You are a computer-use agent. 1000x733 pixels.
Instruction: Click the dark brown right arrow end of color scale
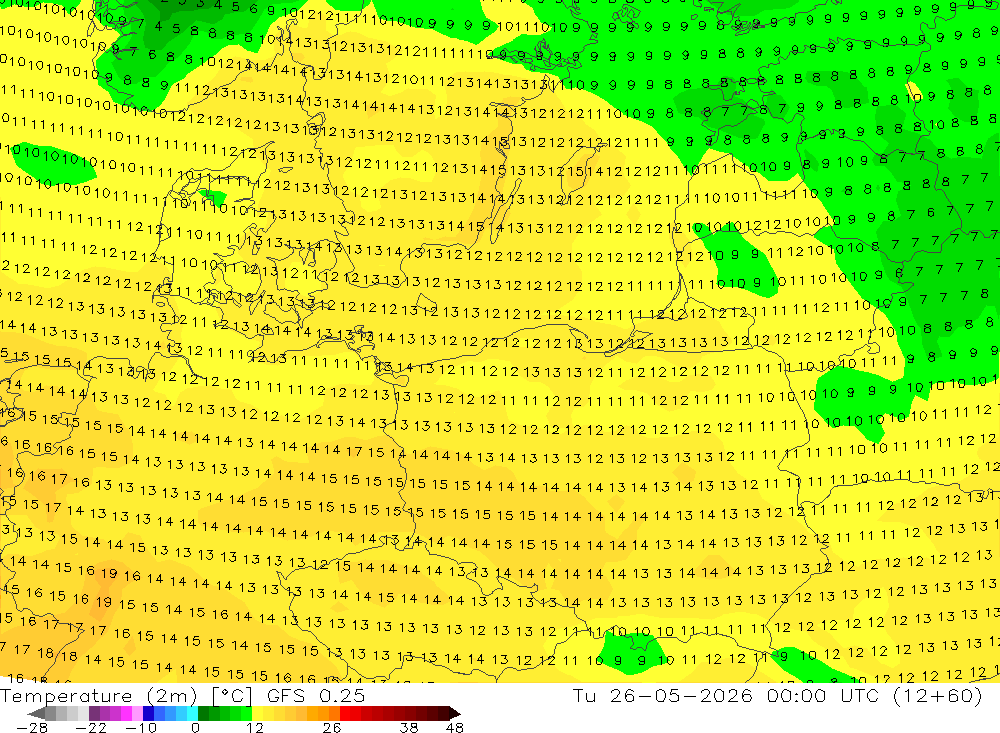(453, 713)
